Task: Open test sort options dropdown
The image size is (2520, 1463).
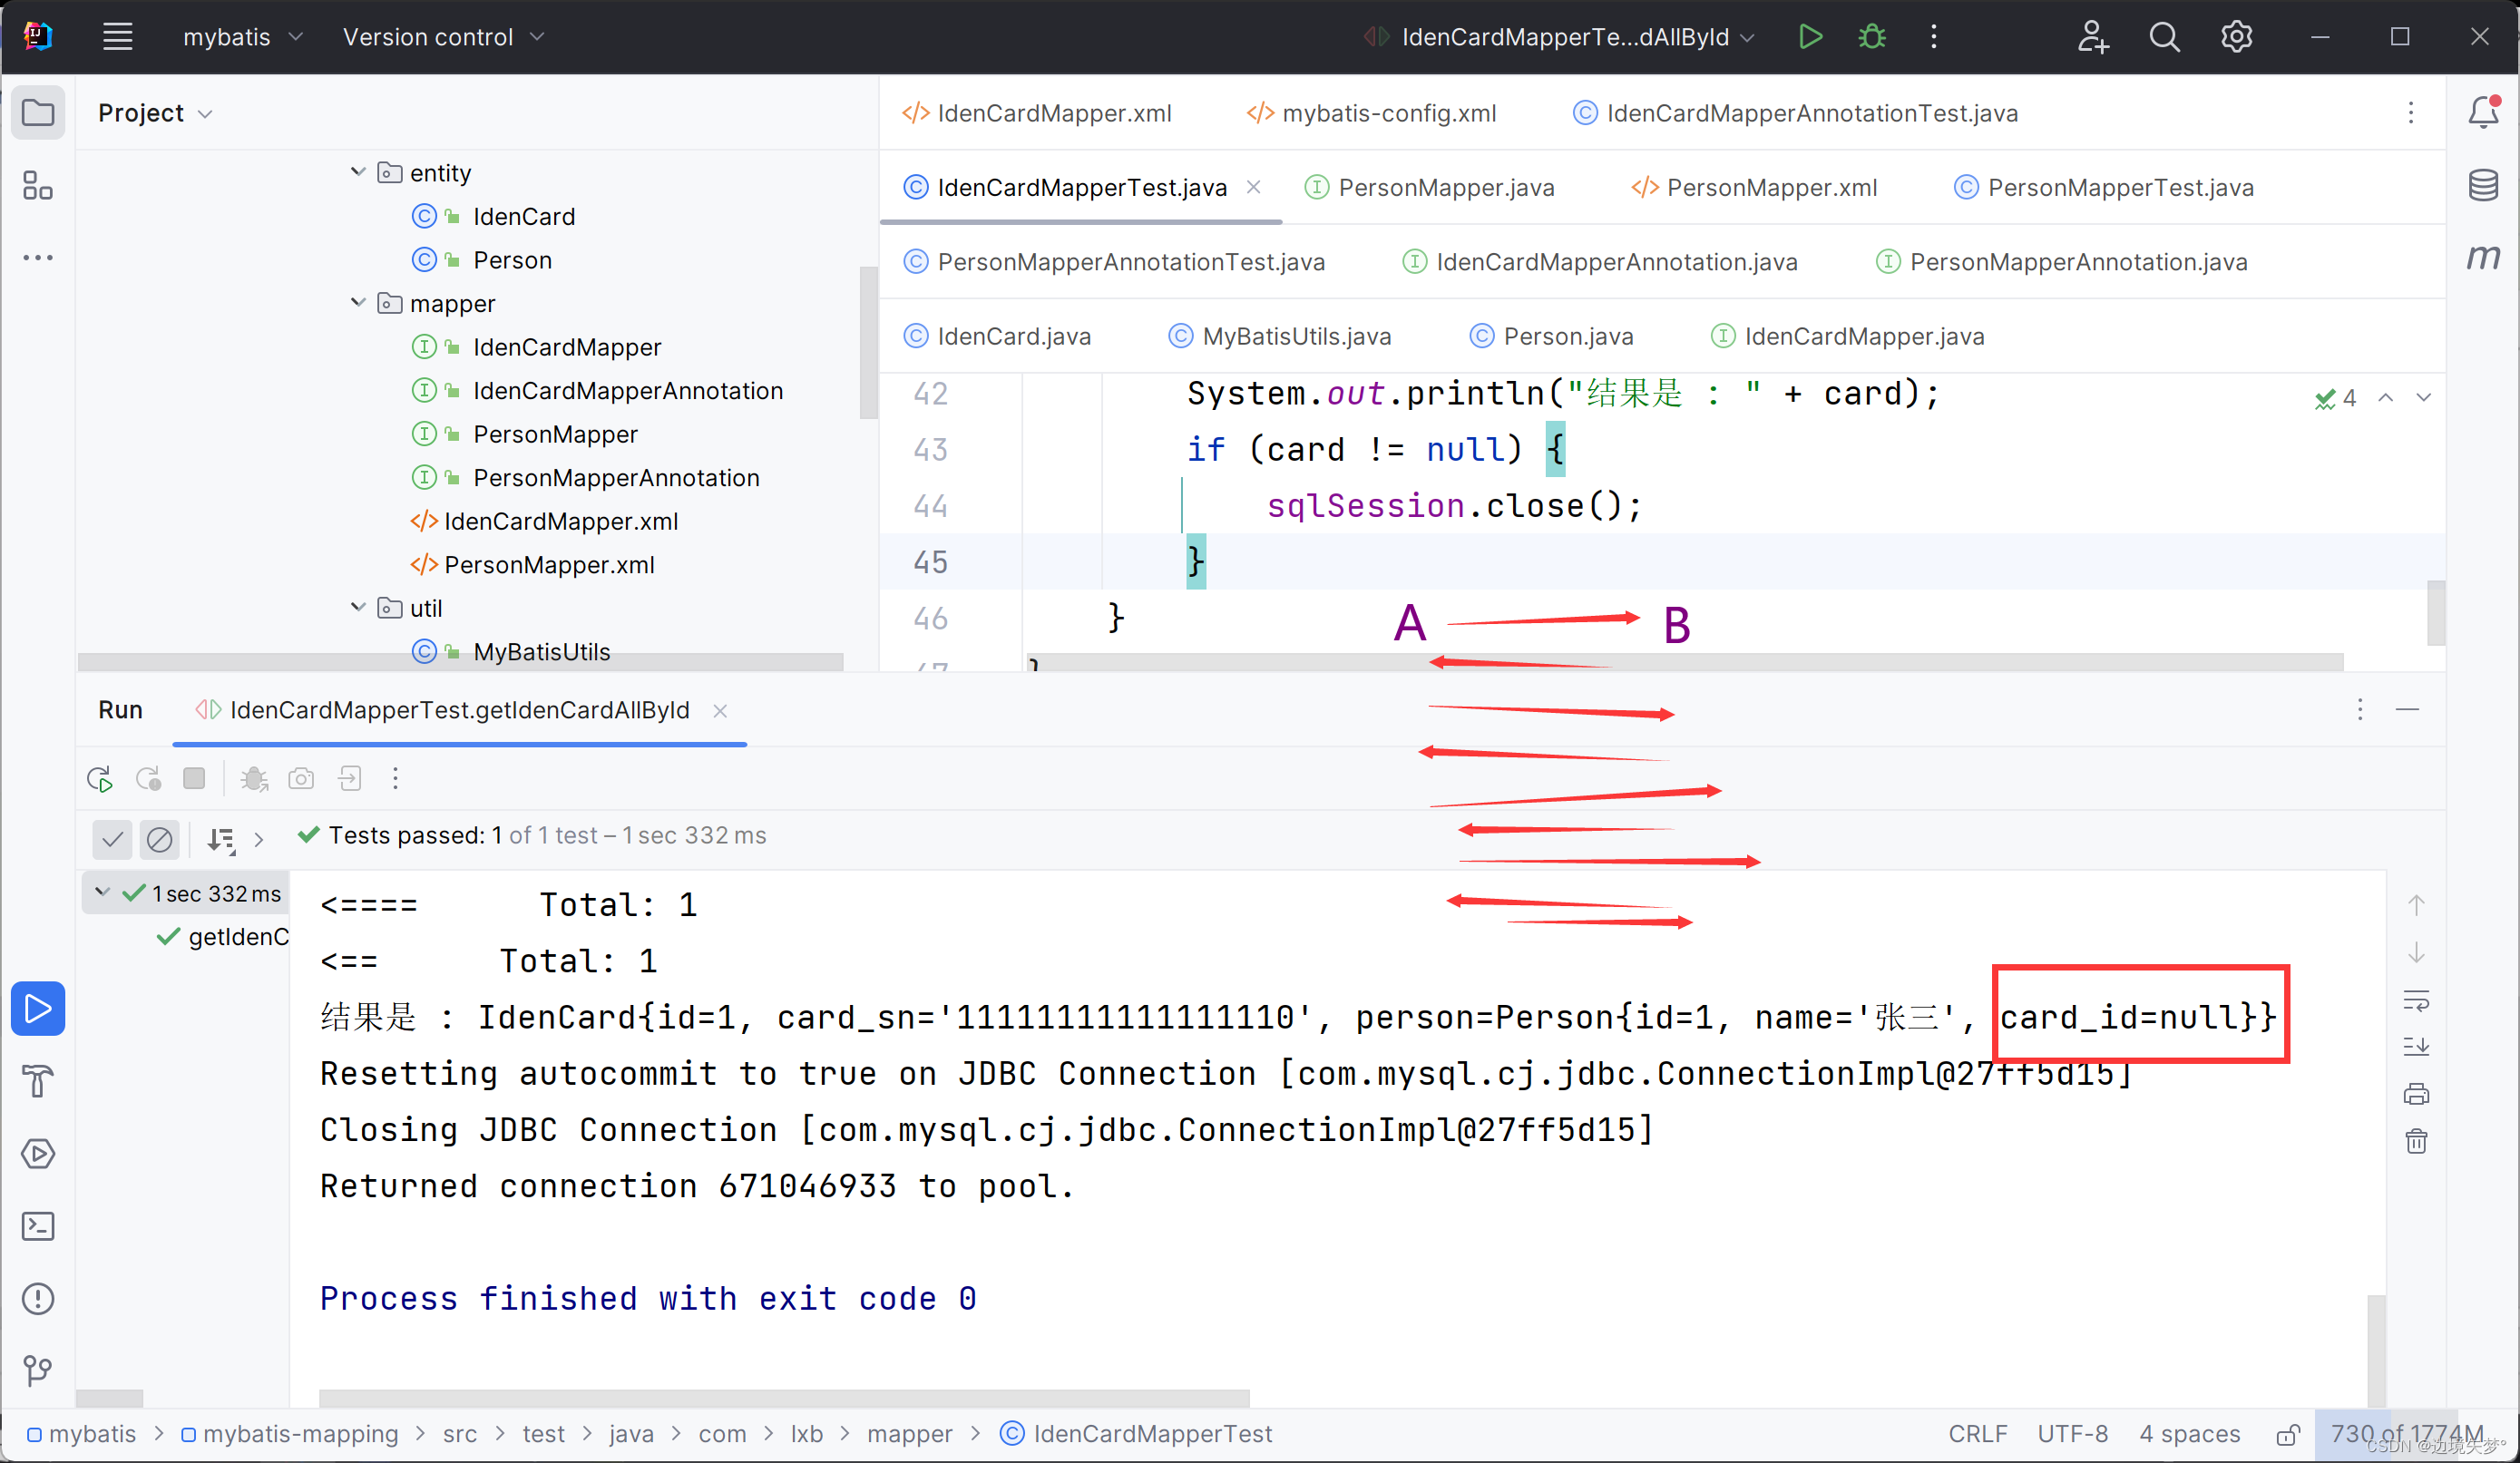Action: tap(221, 839)
